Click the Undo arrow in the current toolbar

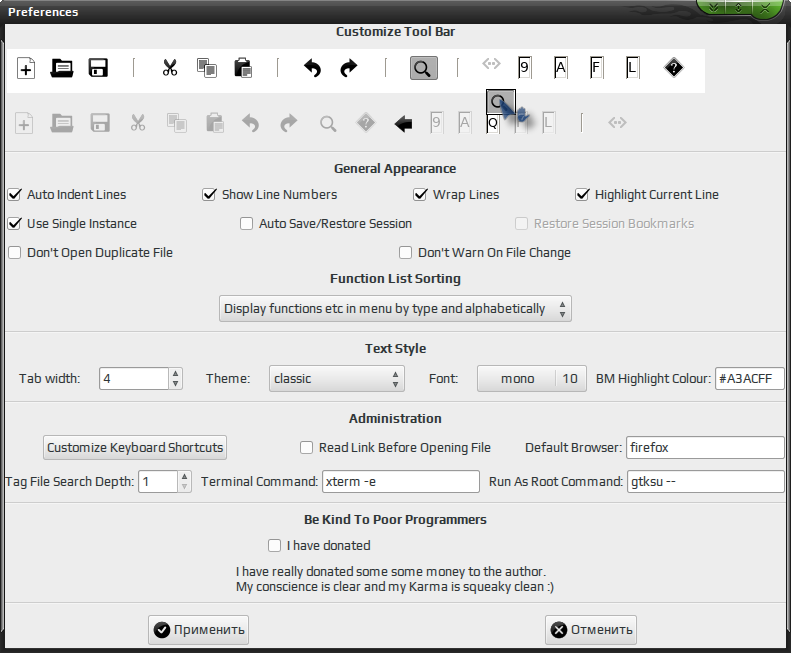coord(312,68)
